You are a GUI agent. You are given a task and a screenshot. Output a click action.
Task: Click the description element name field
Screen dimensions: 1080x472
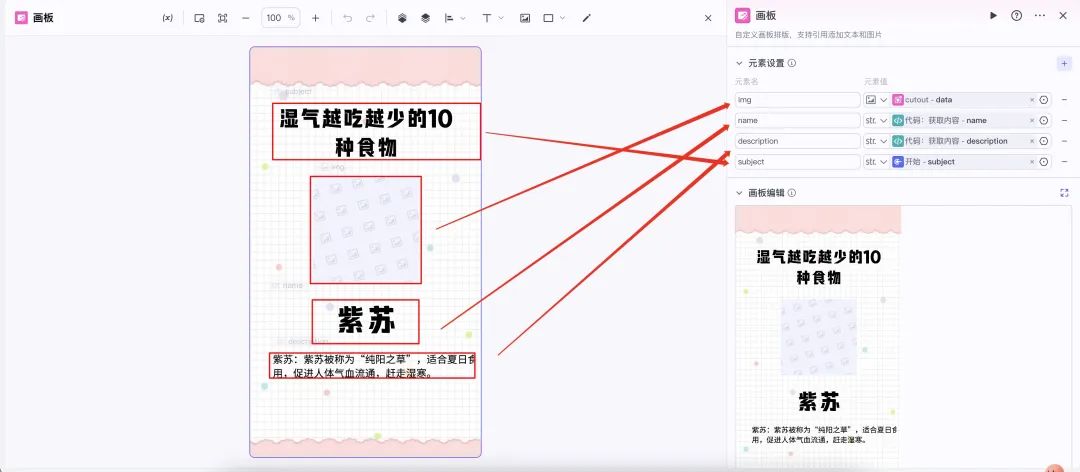[x=798, y=141]
